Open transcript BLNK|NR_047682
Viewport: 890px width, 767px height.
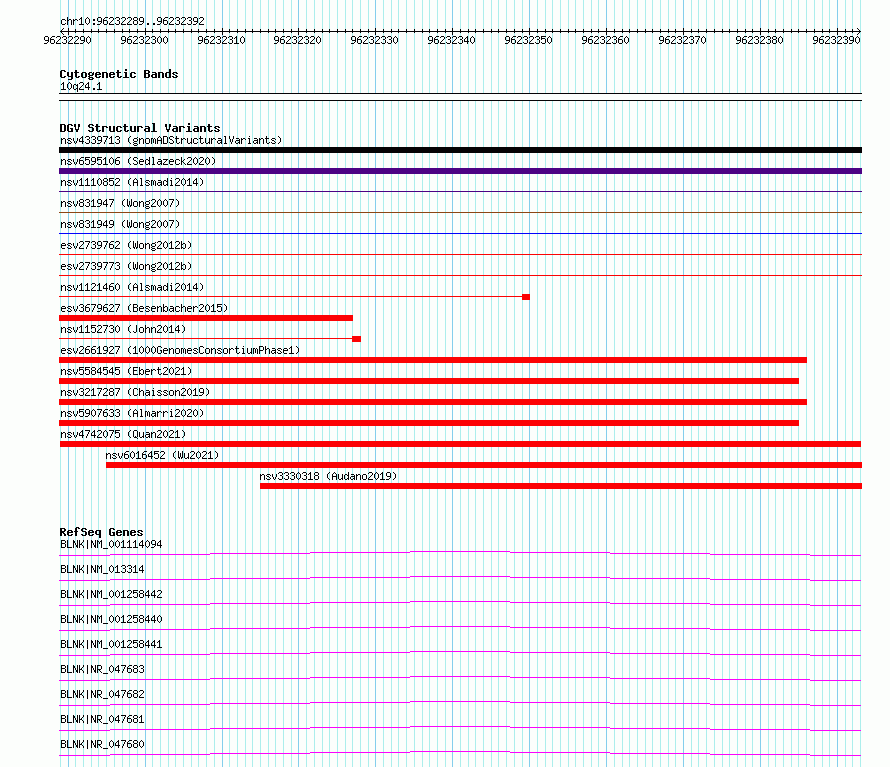tap(102, 694)
